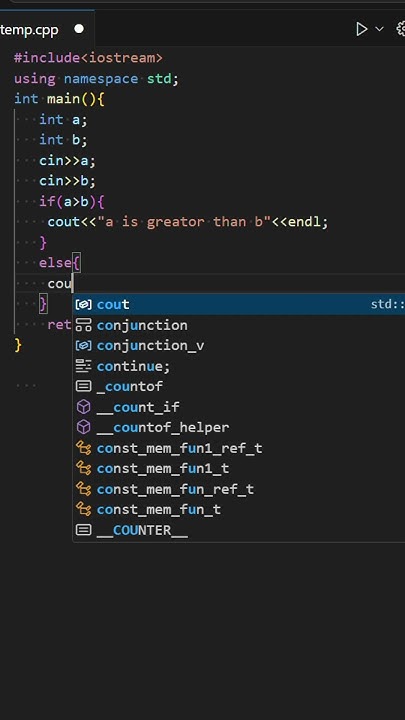Select the cout suggestion

click(x=239, y=304)
